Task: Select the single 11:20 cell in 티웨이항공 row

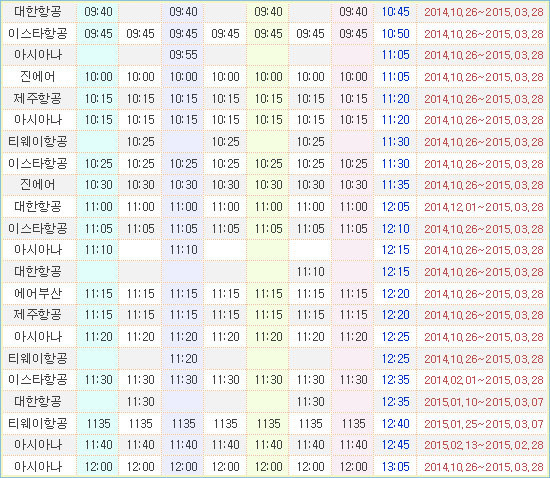Action: 183,359
